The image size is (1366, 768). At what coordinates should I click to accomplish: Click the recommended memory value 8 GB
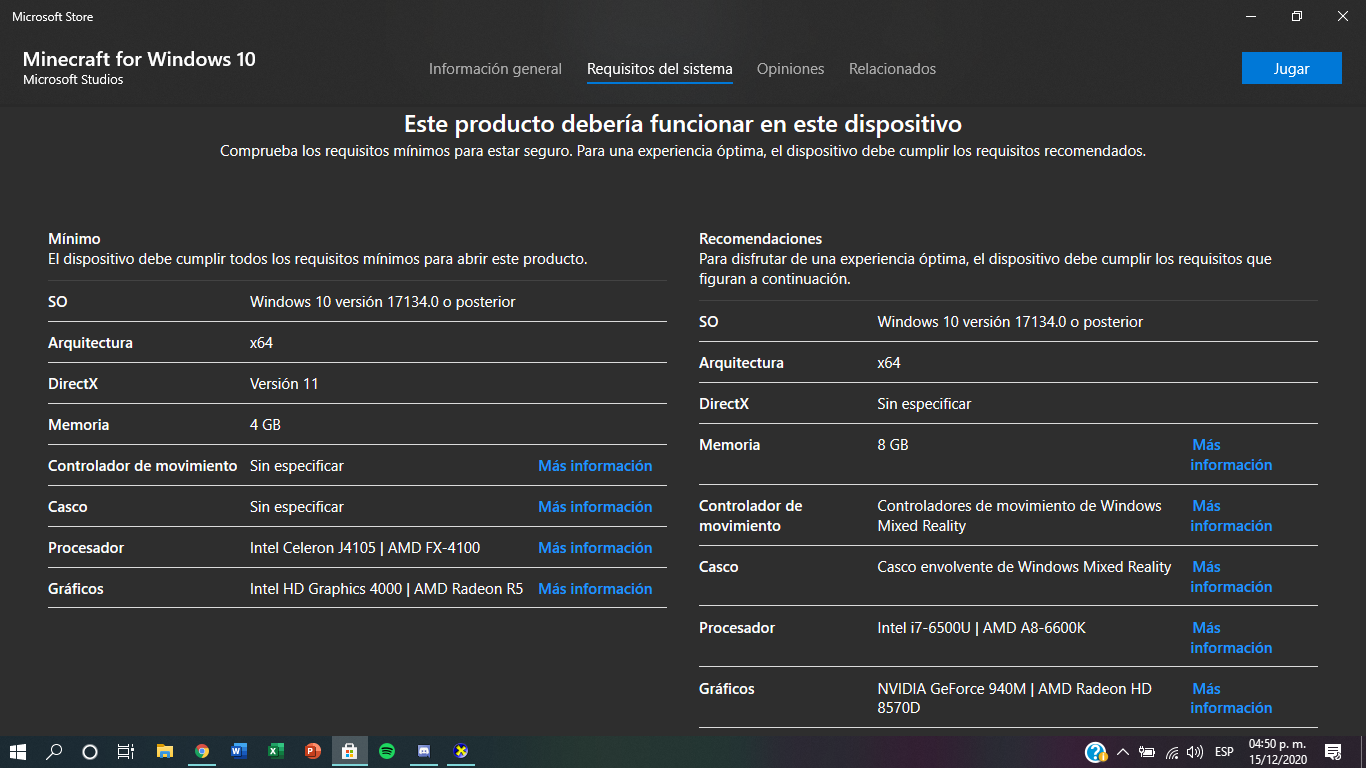(893, 445)
